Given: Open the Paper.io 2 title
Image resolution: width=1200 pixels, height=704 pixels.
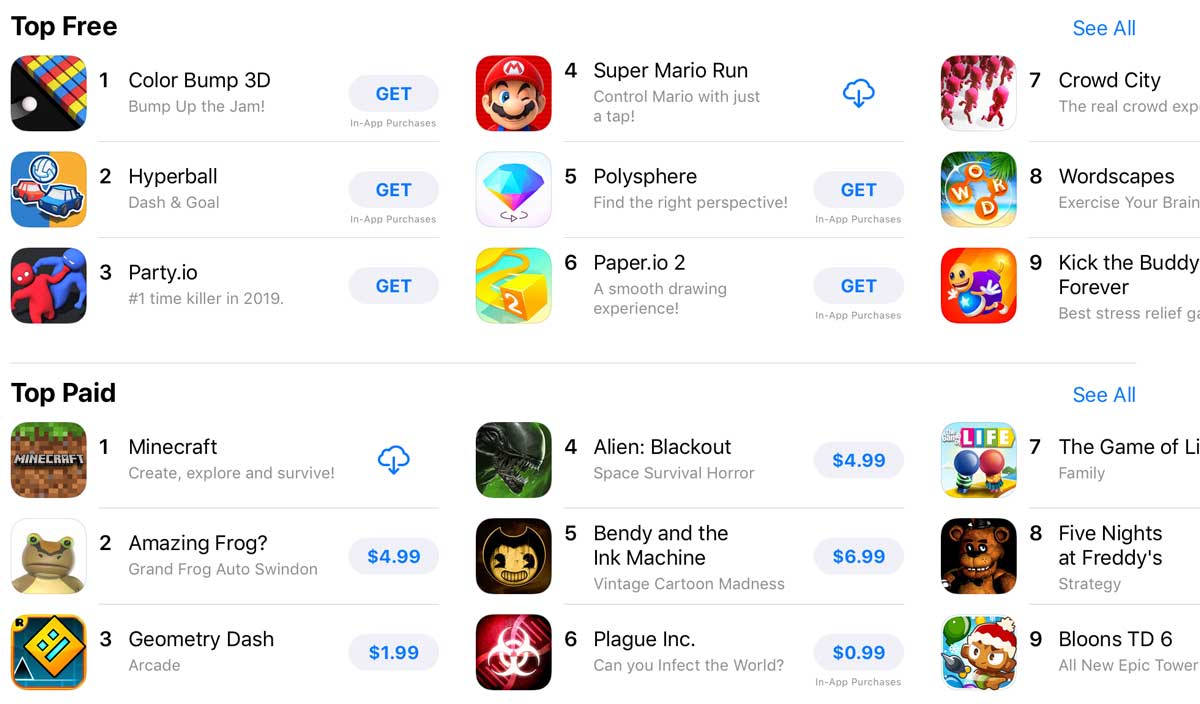Looking at the screenshot, I should pyautogui.click(x=639, y=263).
